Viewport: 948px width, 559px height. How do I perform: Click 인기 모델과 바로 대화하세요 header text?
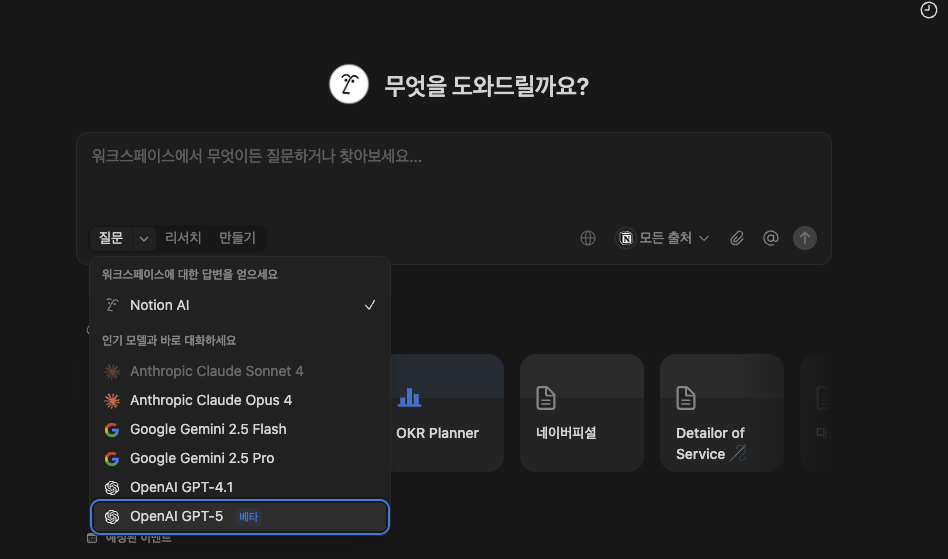coord(169,340)
